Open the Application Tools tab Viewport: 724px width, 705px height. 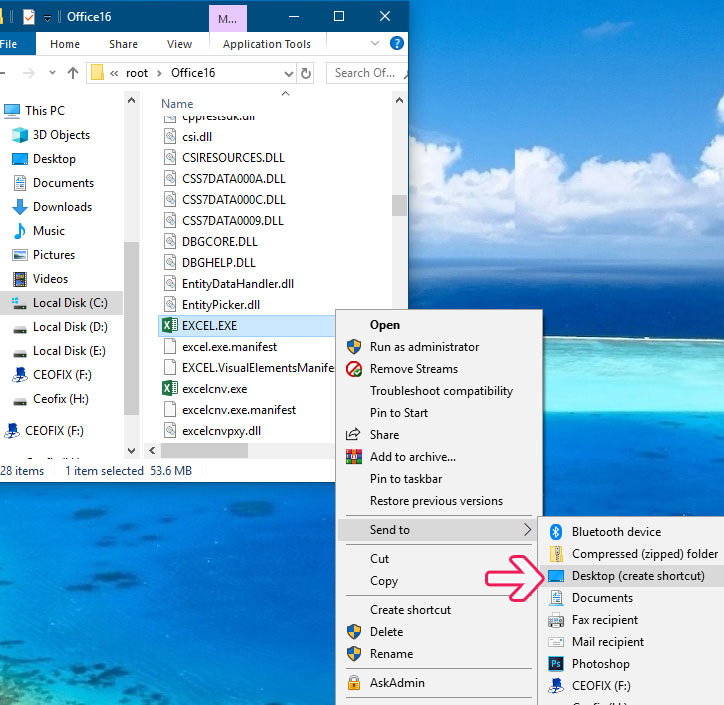267,44
